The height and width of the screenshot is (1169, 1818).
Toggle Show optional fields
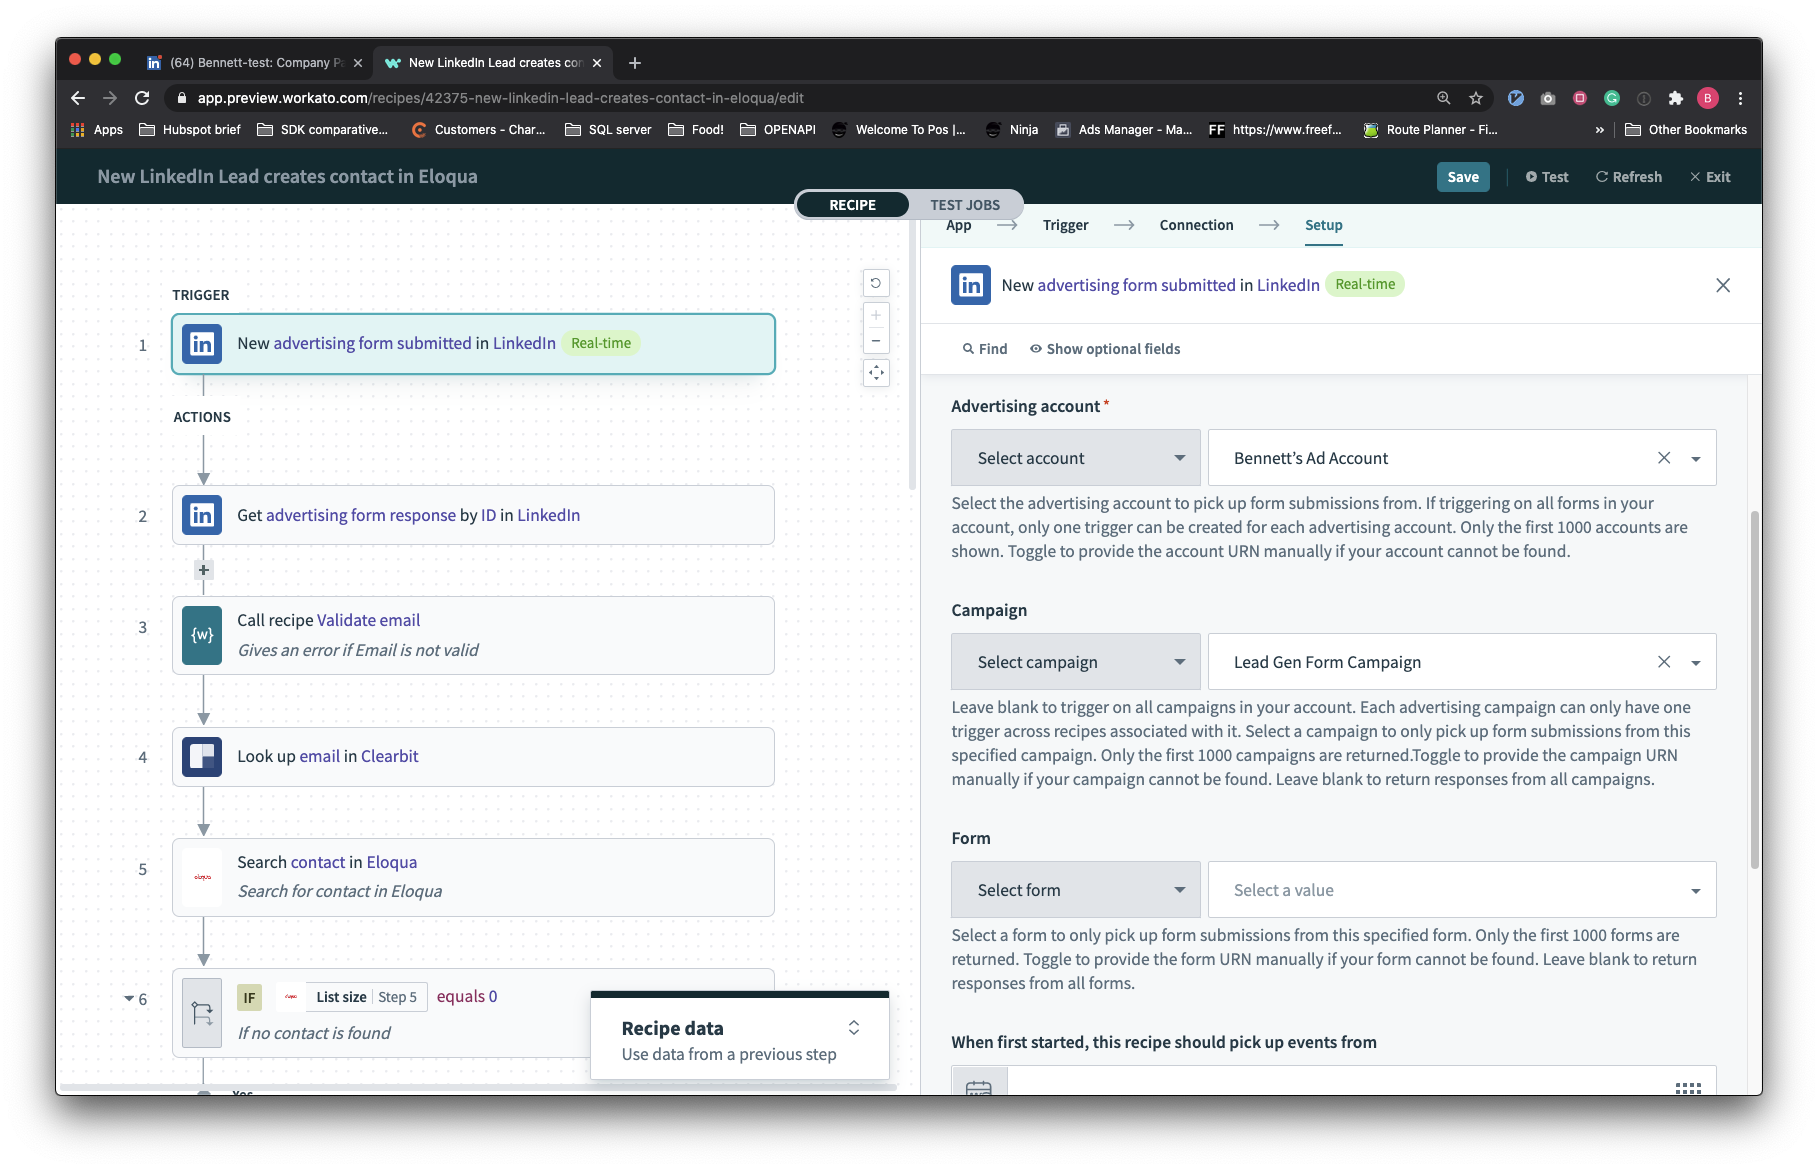pos(1104,349)
